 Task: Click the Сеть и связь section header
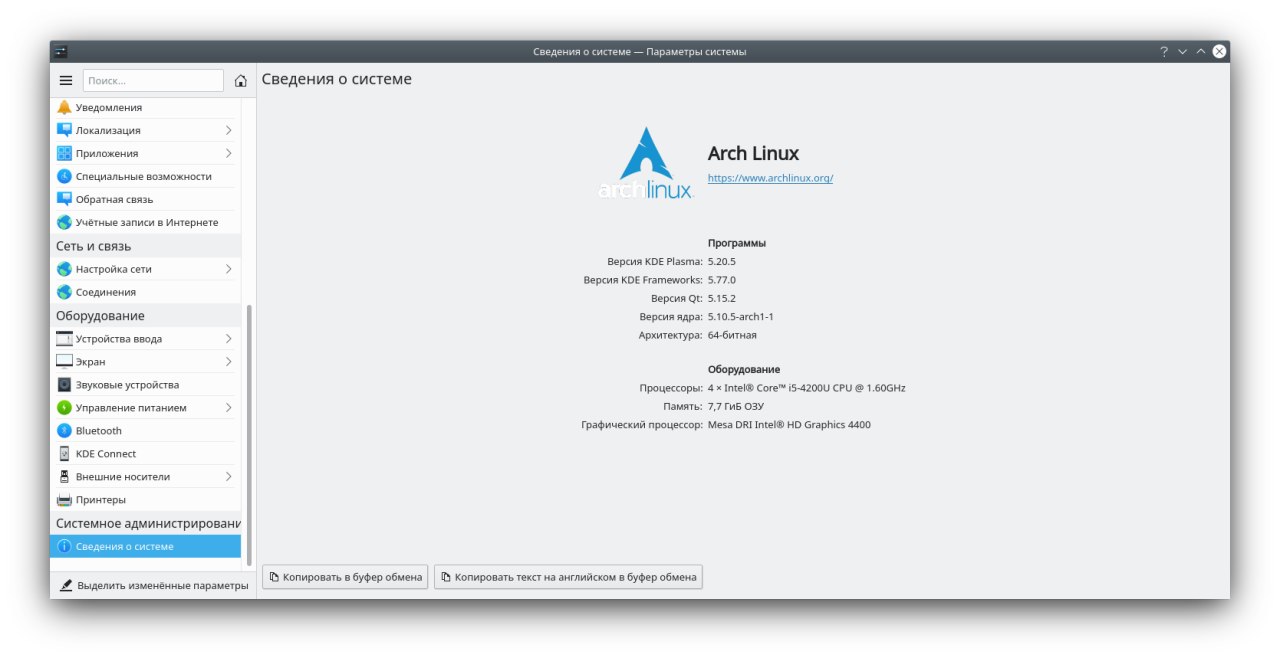pos(93,246)
